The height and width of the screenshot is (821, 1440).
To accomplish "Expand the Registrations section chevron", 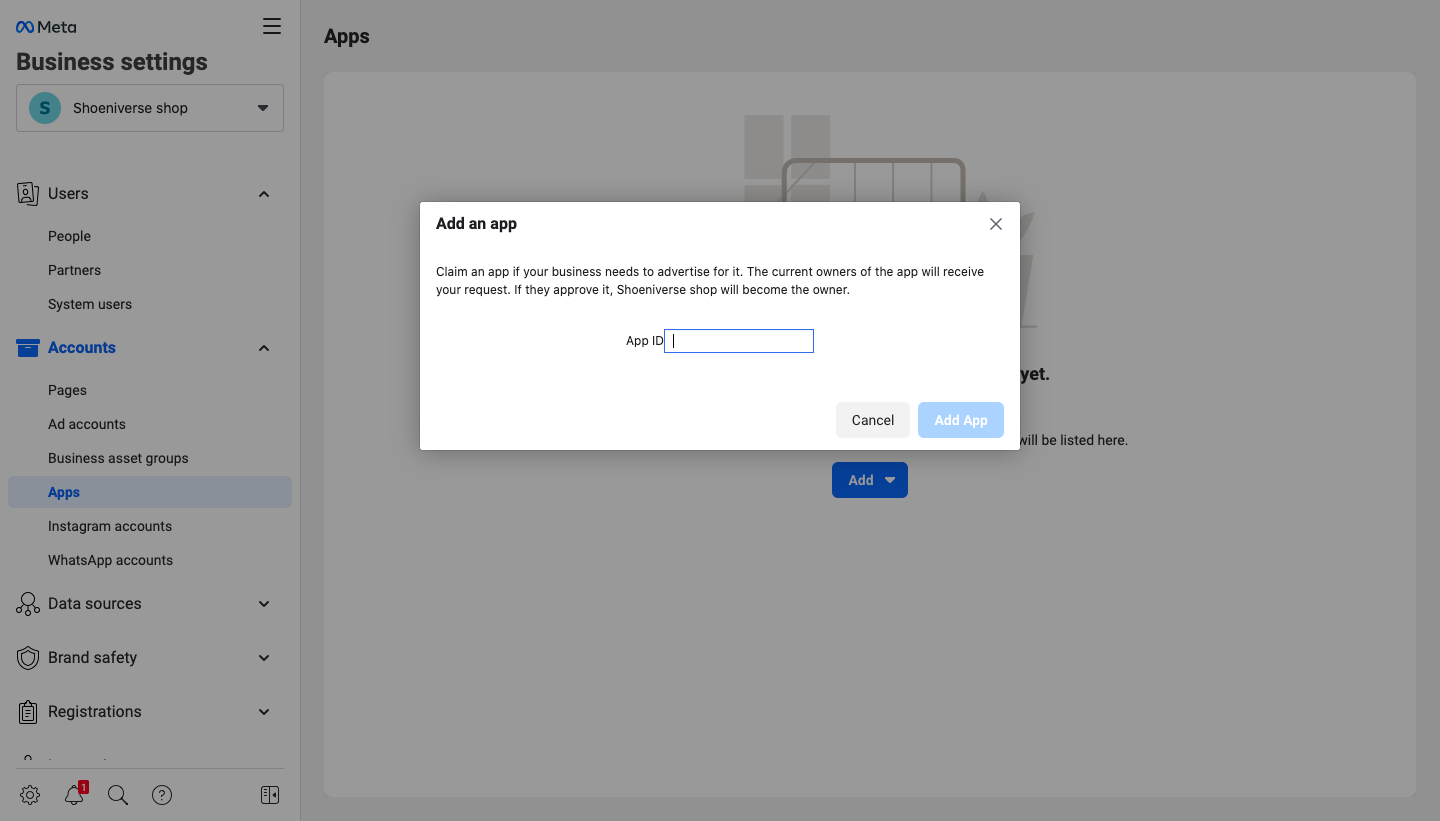I will [264, 712].
